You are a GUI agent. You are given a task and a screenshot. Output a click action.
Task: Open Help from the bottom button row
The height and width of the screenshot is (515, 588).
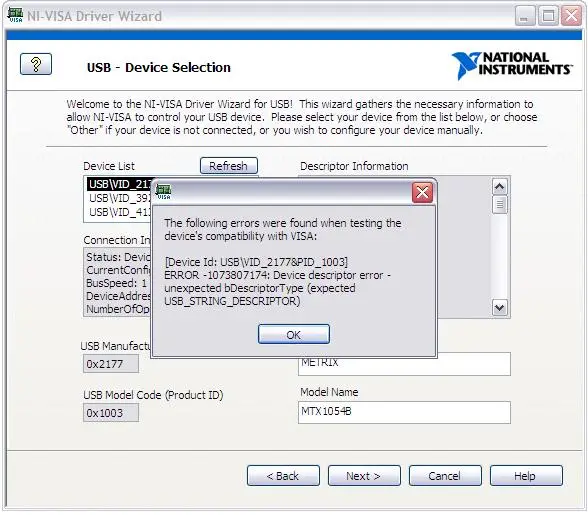[526, 476]
